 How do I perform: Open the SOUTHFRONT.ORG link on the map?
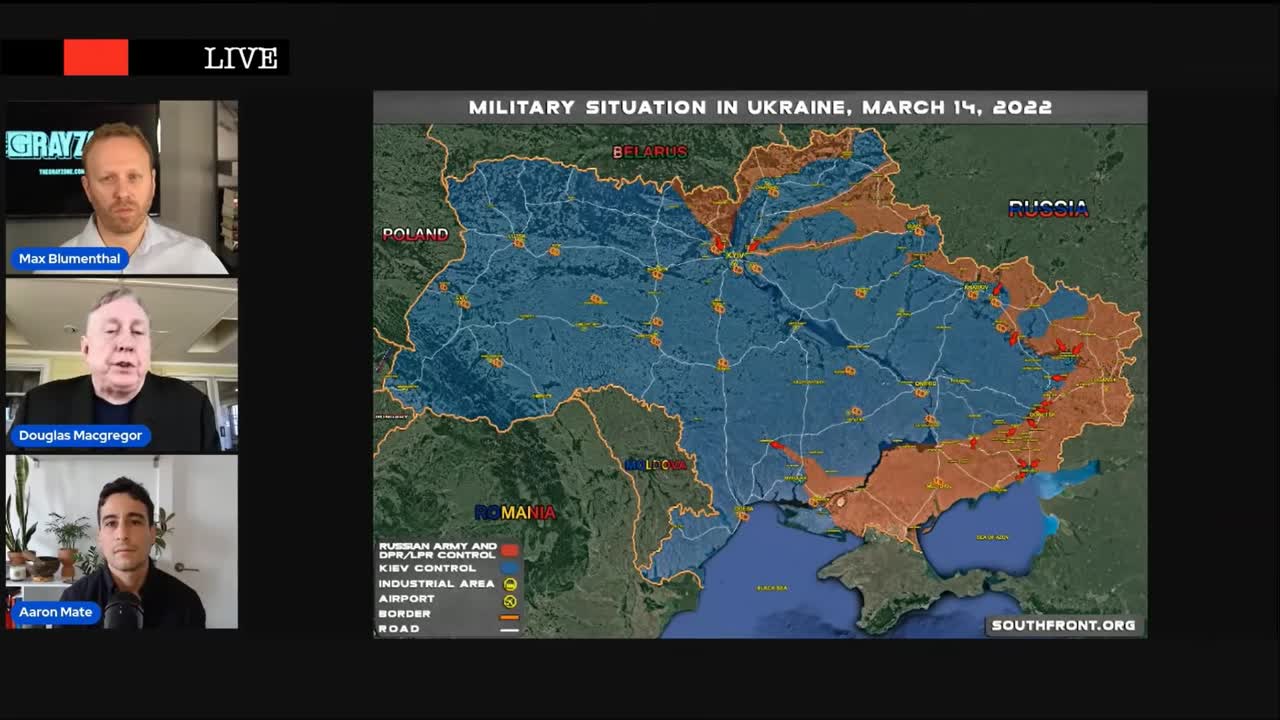point(1063,625)
